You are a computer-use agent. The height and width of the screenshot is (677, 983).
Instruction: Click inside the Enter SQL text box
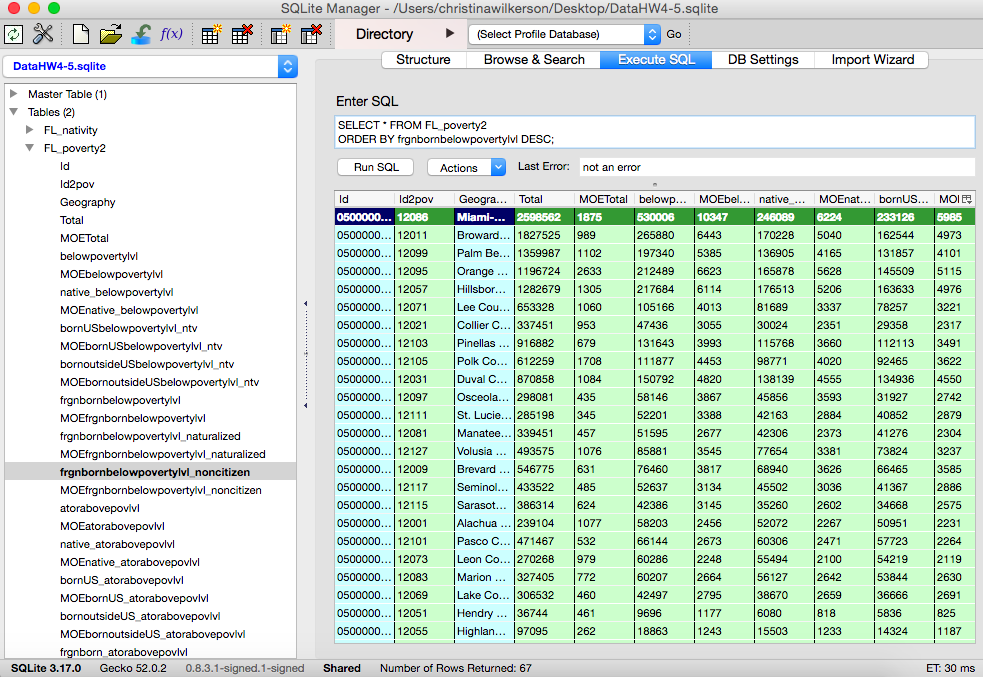655,132
